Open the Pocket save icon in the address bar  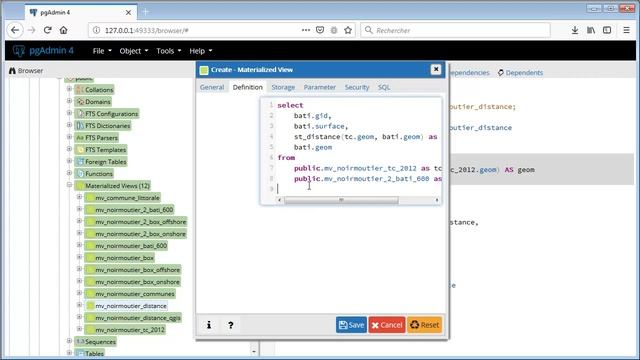tap(320, 30)
